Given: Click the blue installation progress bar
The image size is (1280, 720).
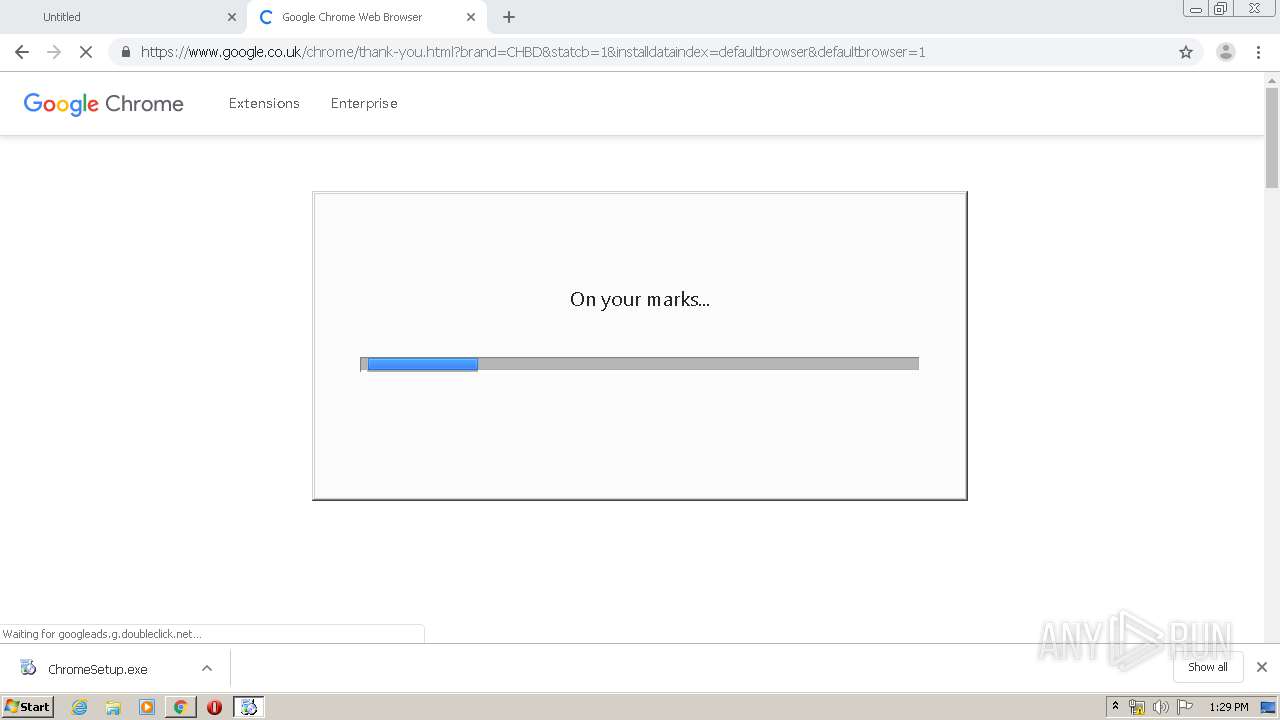Looking at the screenshot, I should (x=422, y=364).
